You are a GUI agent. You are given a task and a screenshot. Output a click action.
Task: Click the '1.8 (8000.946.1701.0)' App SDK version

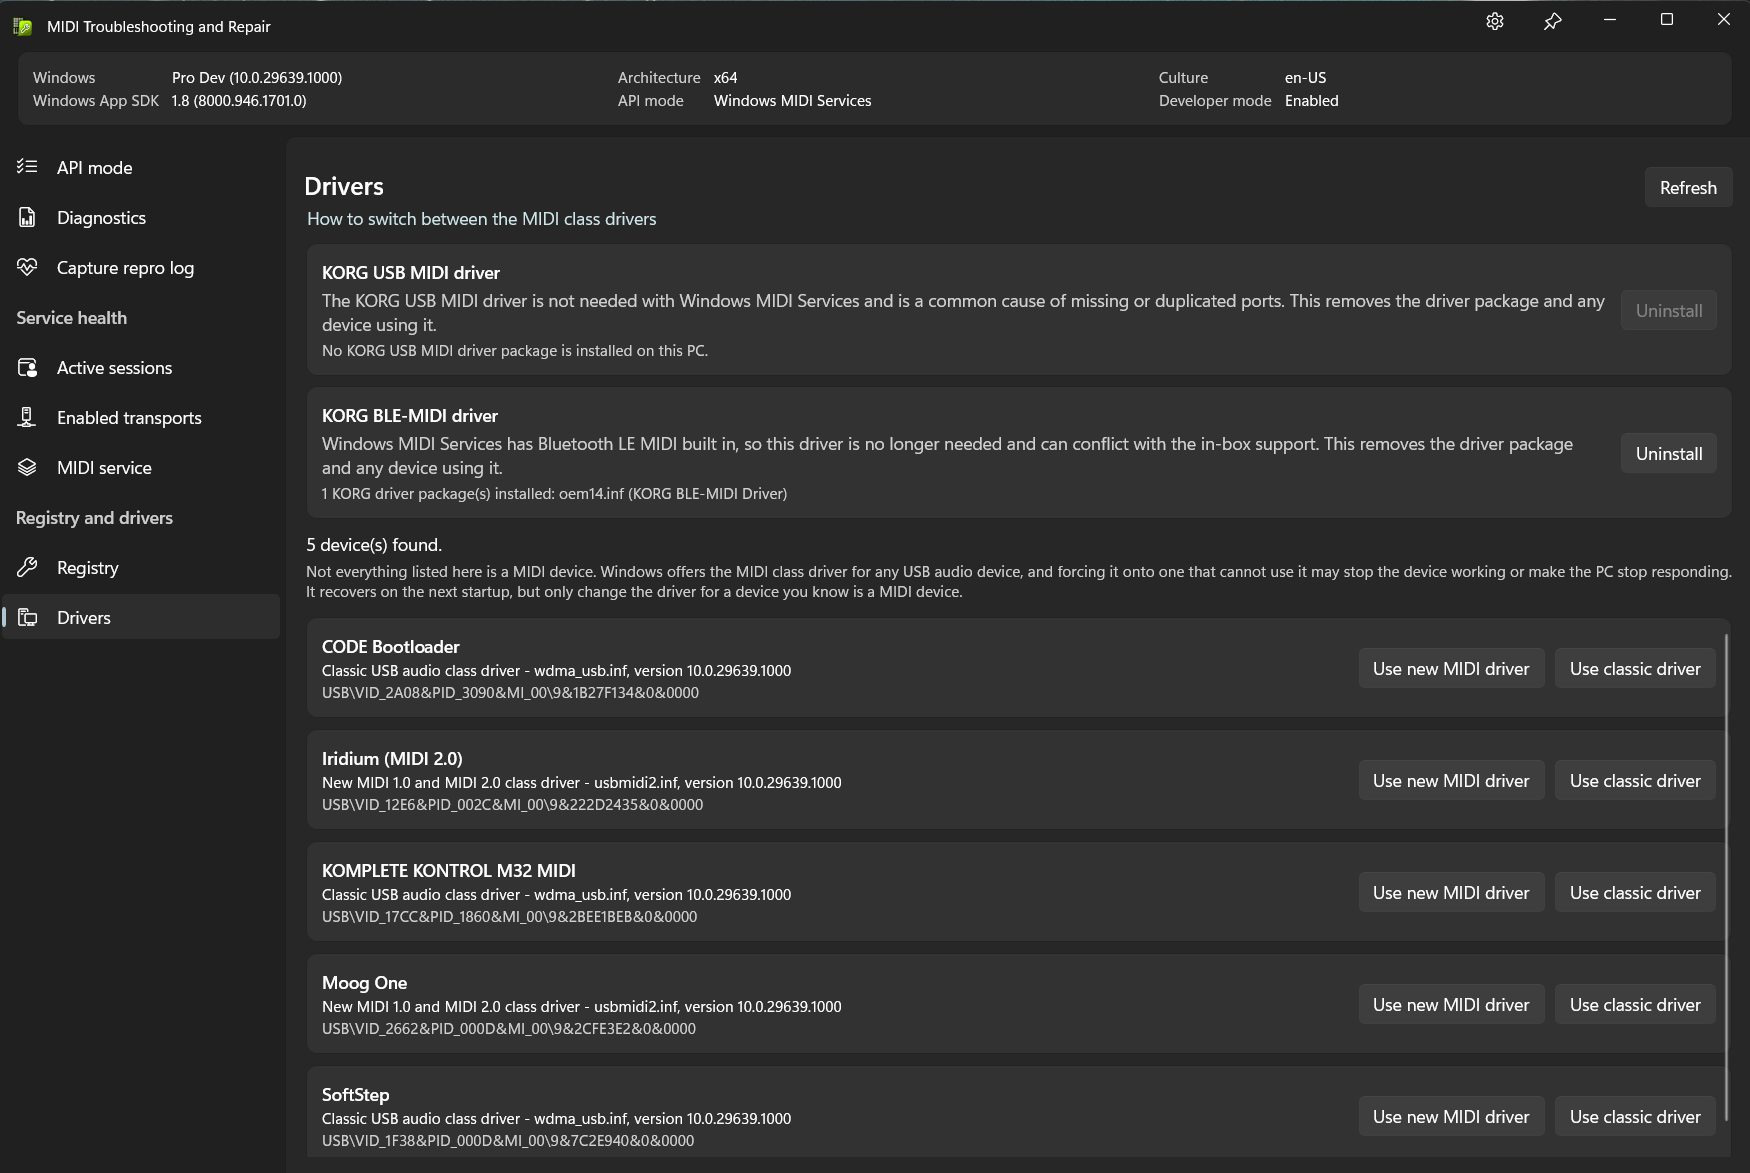coord(239,101)
